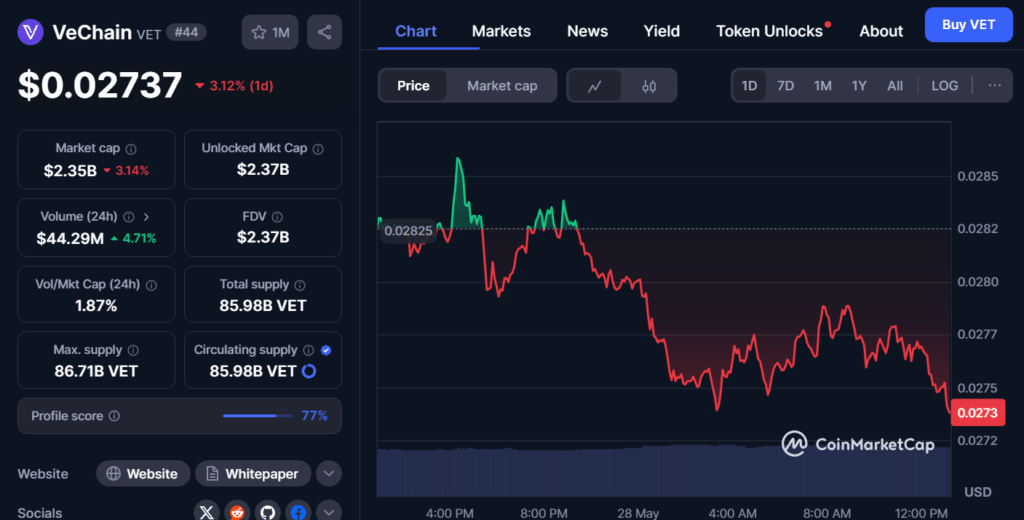
Task: Open the Chart tab
Action: coord(416,31)
